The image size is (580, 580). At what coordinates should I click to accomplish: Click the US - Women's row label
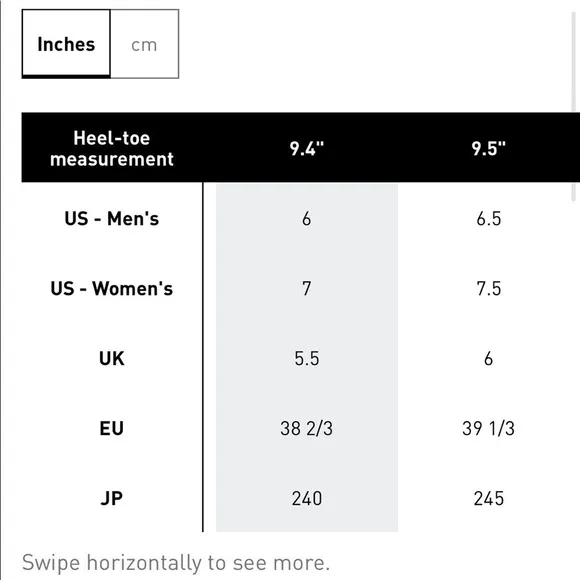click(112, 288)
